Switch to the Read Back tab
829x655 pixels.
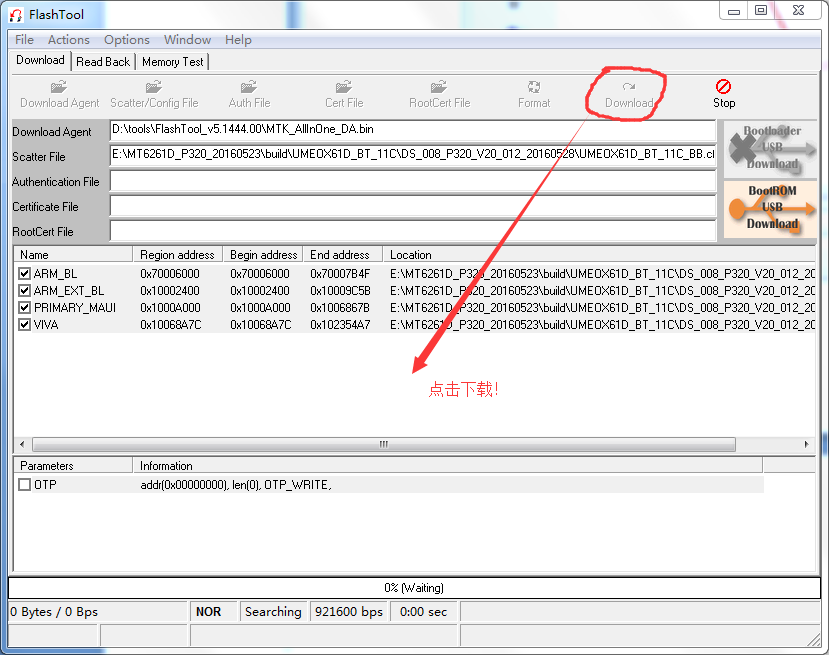tap(102, 61)
